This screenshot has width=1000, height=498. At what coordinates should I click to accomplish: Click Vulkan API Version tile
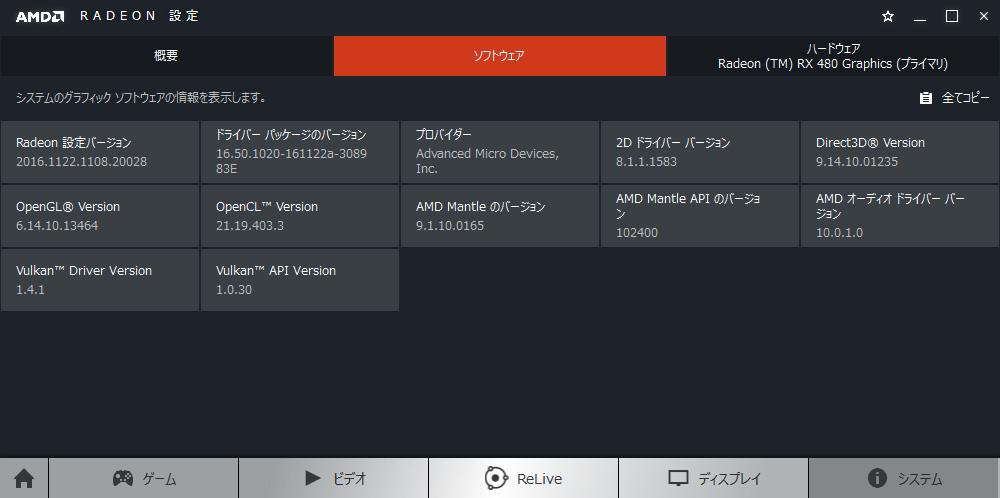(300, 280)
